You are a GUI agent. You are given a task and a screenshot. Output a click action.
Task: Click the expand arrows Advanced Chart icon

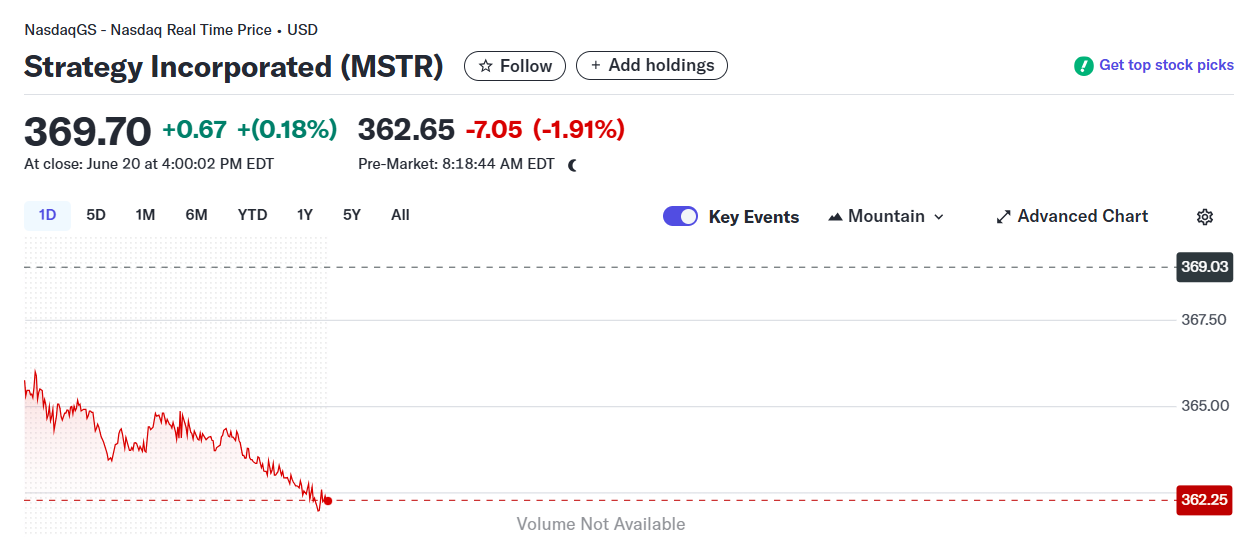(1003, 217)
